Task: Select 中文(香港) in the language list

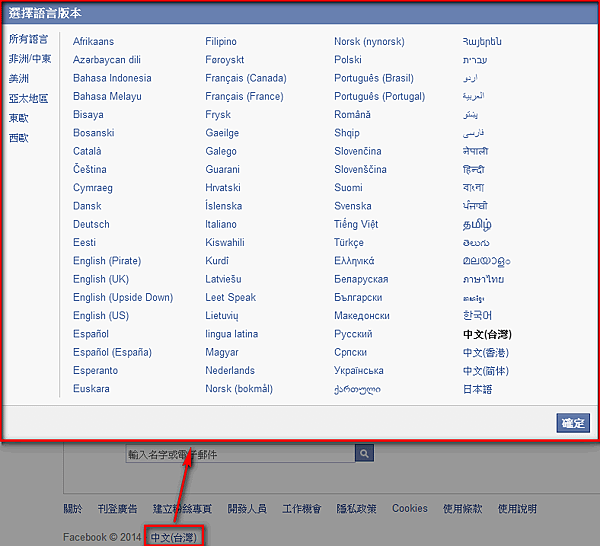Action: pyautogui.click(x=486, y=352)
